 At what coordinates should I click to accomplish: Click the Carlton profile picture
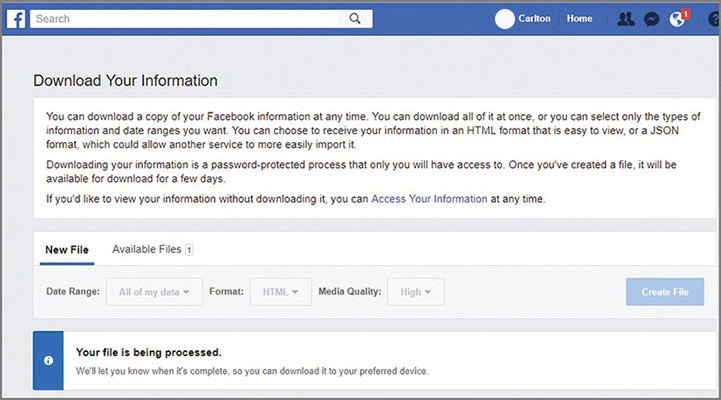505,18
